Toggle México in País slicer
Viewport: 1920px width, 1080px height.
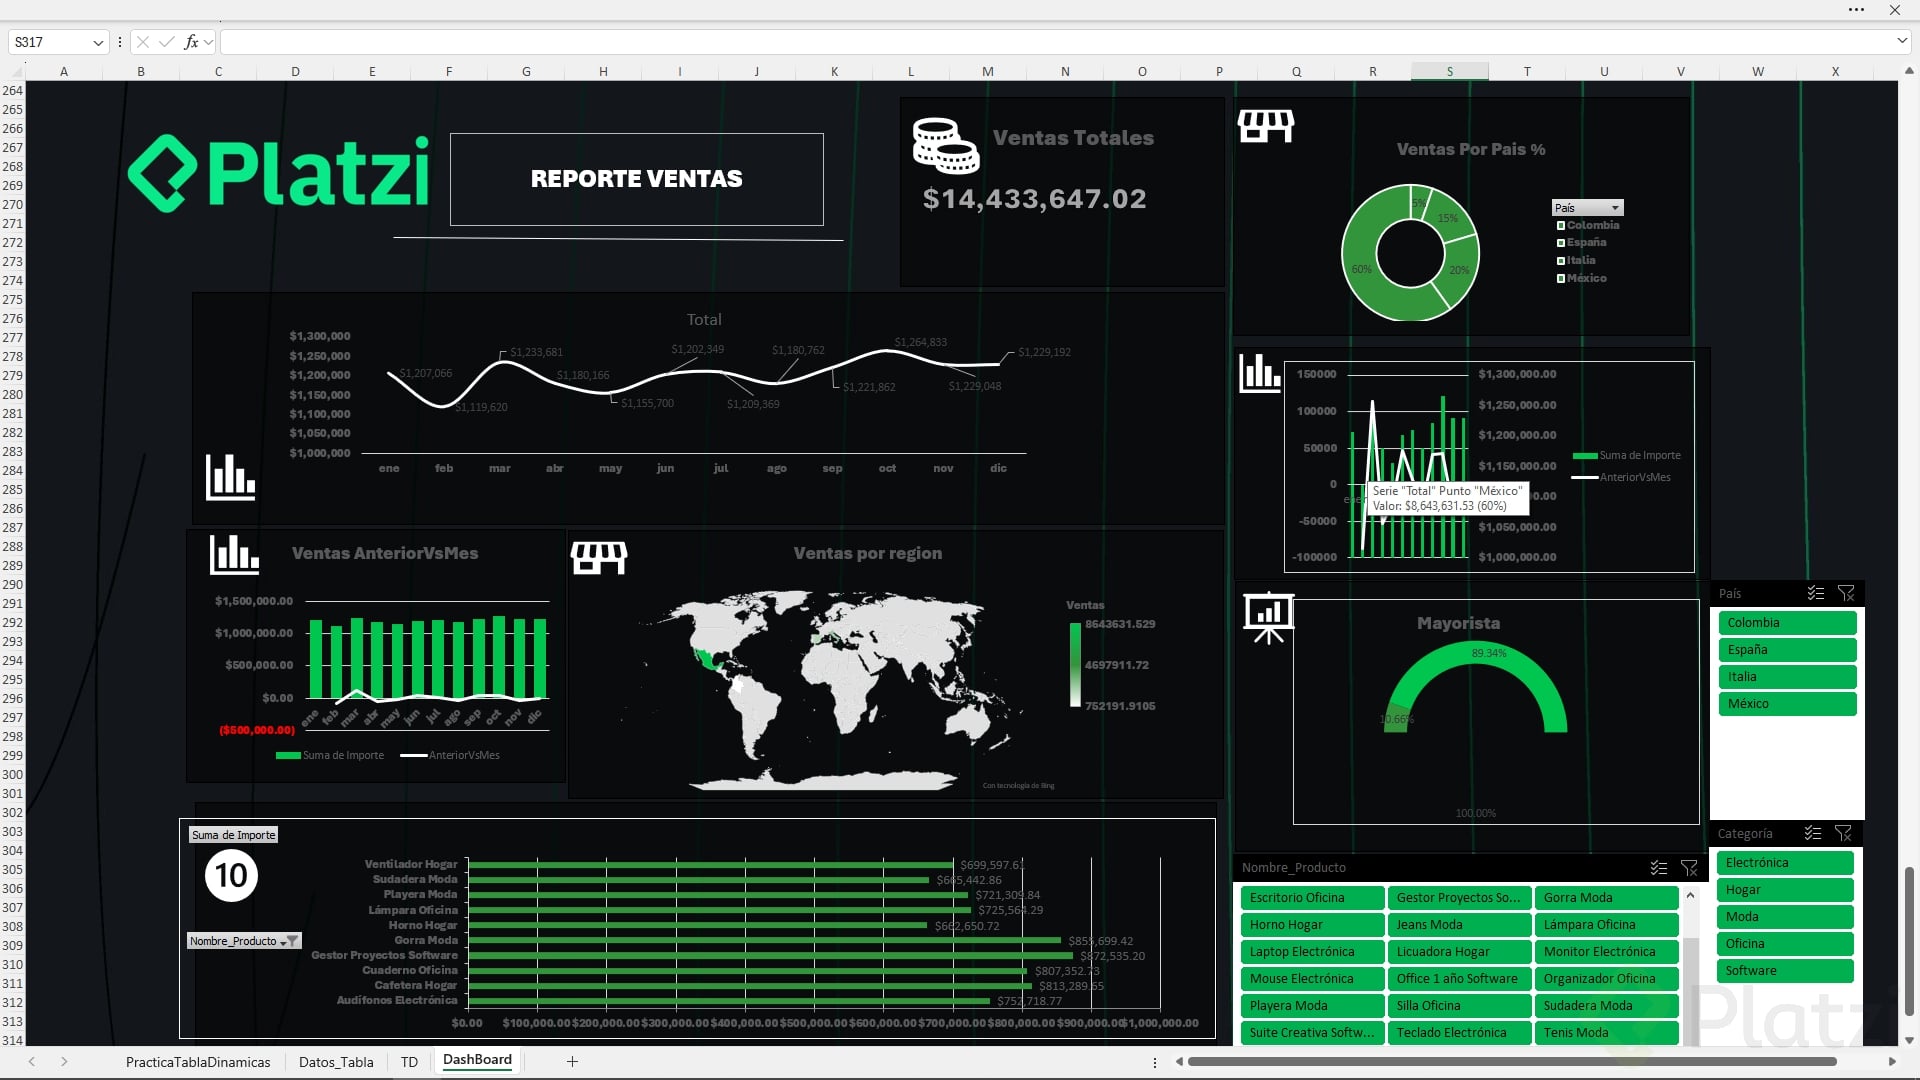[x=1786, y=704]
